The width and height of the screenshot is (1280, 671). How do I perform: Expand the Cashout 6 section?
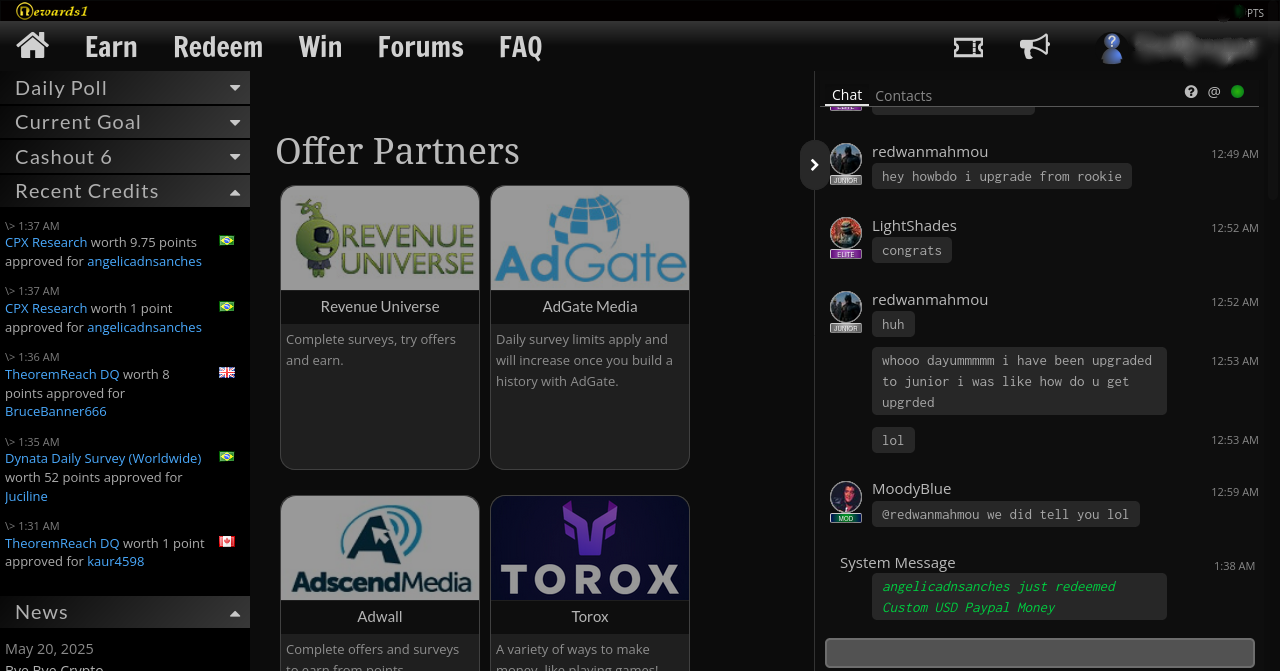tap(125, 157)
